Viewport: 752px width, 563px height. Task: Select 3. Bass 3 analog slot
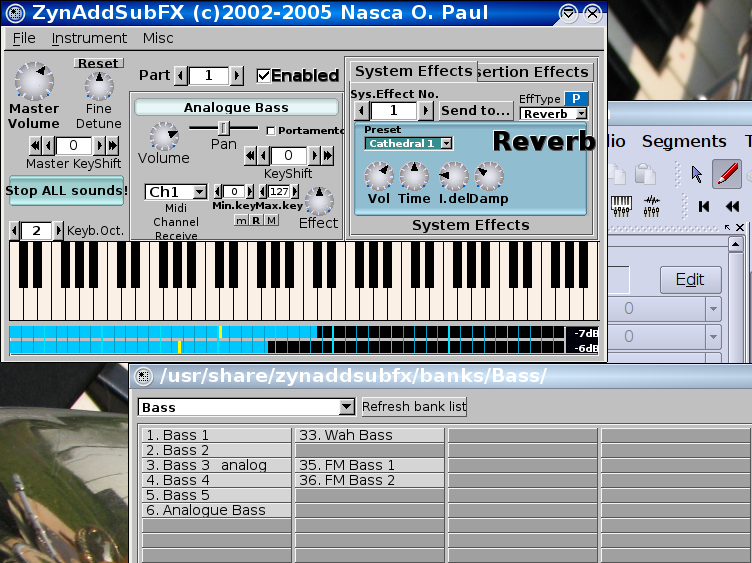217,465
